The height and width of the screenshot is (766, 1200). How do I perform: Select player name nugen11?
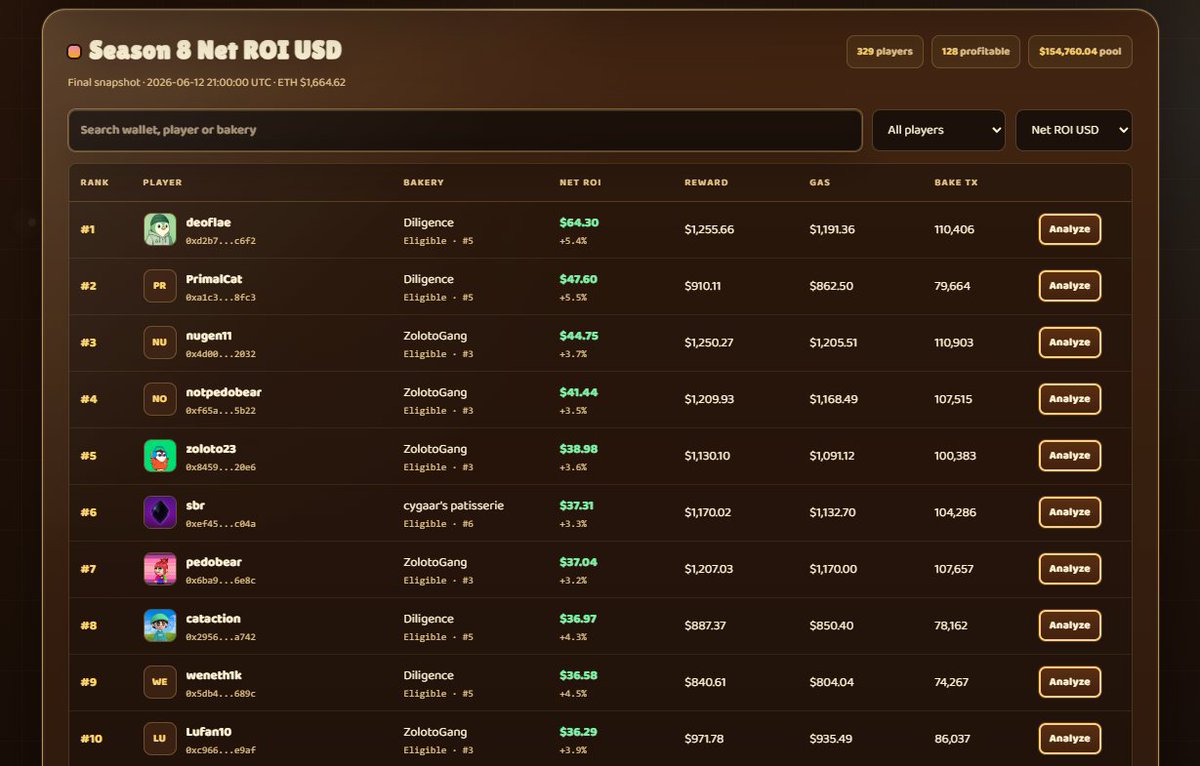[x=209, y=336]
